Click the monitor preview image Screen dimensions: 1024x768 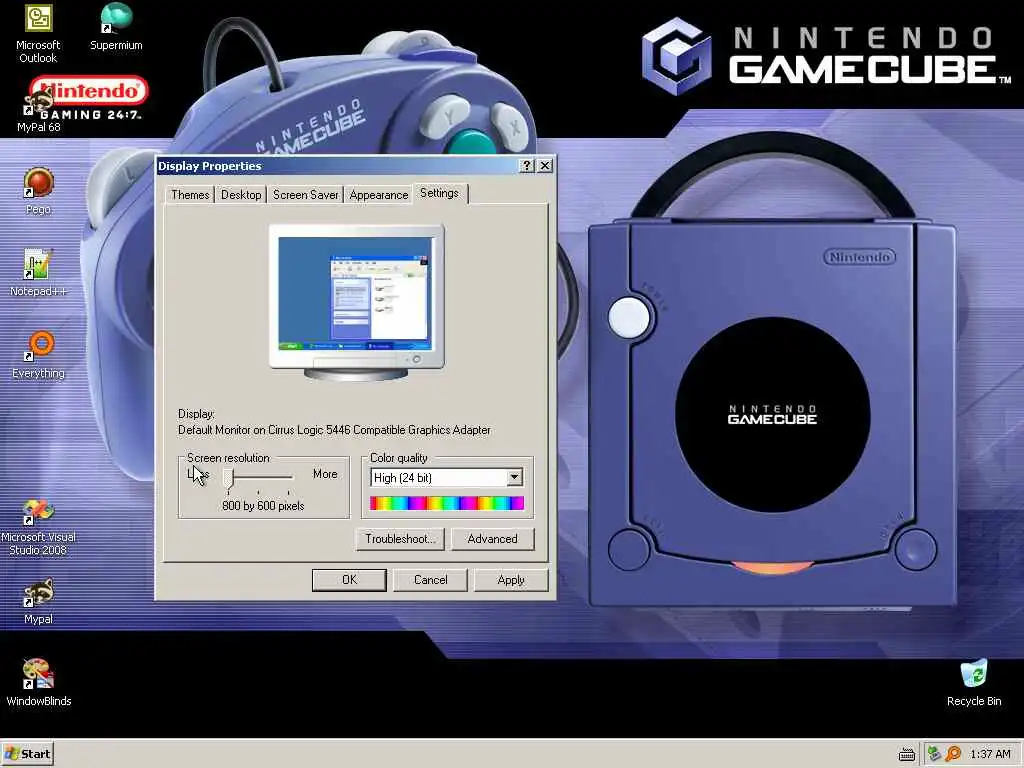[x=357, y=302]
